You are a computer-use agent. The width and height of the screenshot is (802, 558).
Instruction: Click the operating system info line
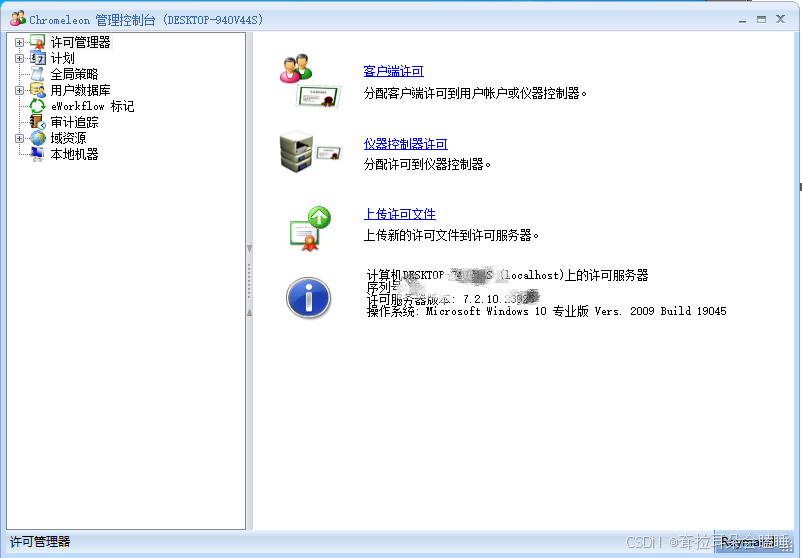pos(546,311)
